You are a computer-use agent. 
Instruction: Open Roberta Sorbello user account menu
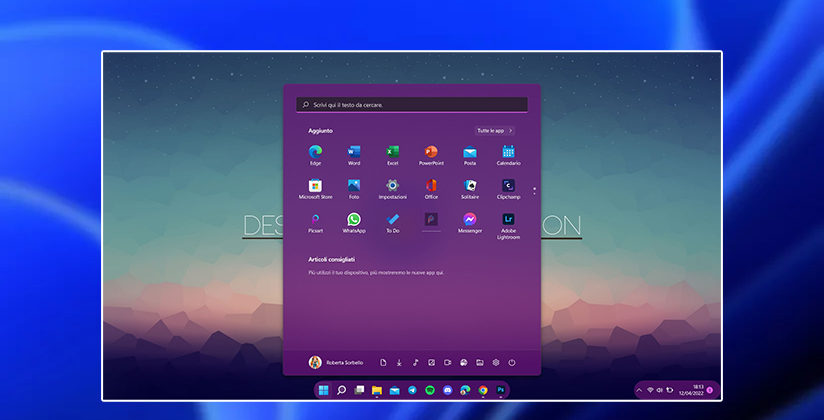pyautogui.click(x=336, y=362)
